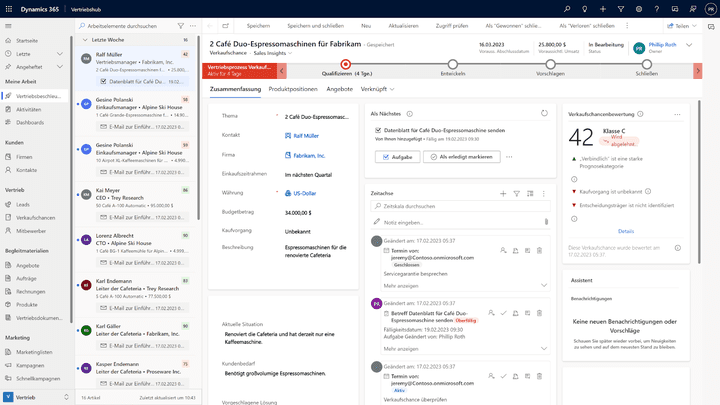Add a new timeline entry with the plus icon
The image size is (720, 405).
(x=503, y=193)
